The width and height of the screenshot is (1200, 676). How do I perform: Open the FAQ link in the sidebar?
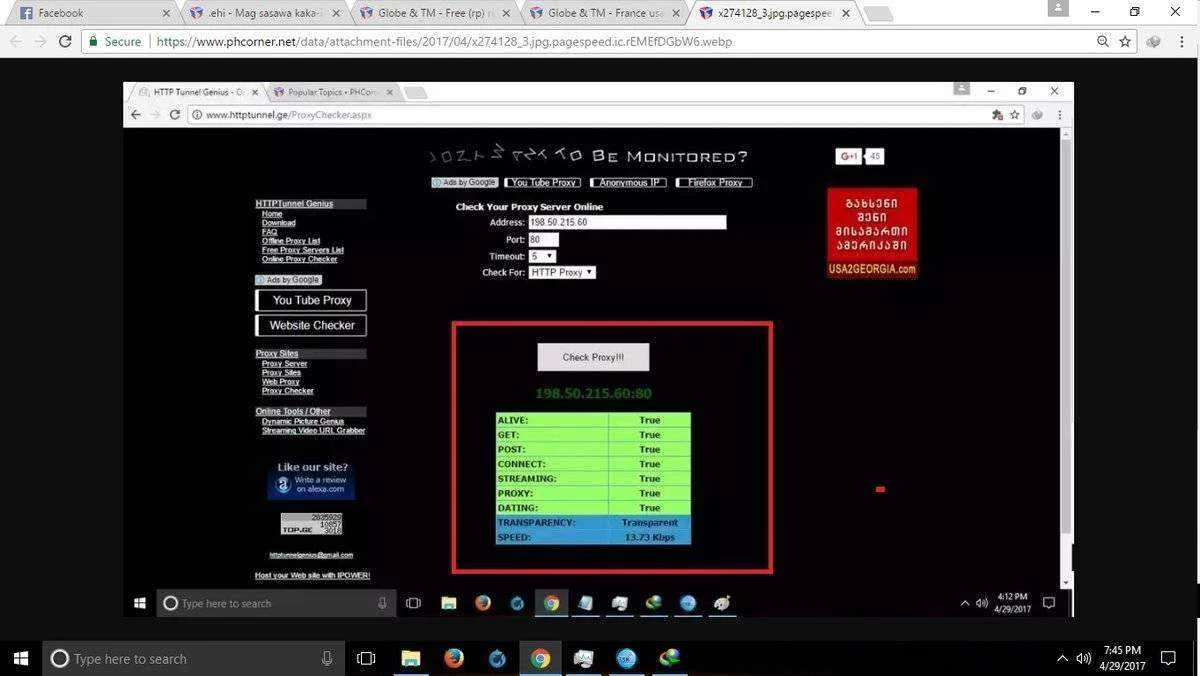point(269,232)
